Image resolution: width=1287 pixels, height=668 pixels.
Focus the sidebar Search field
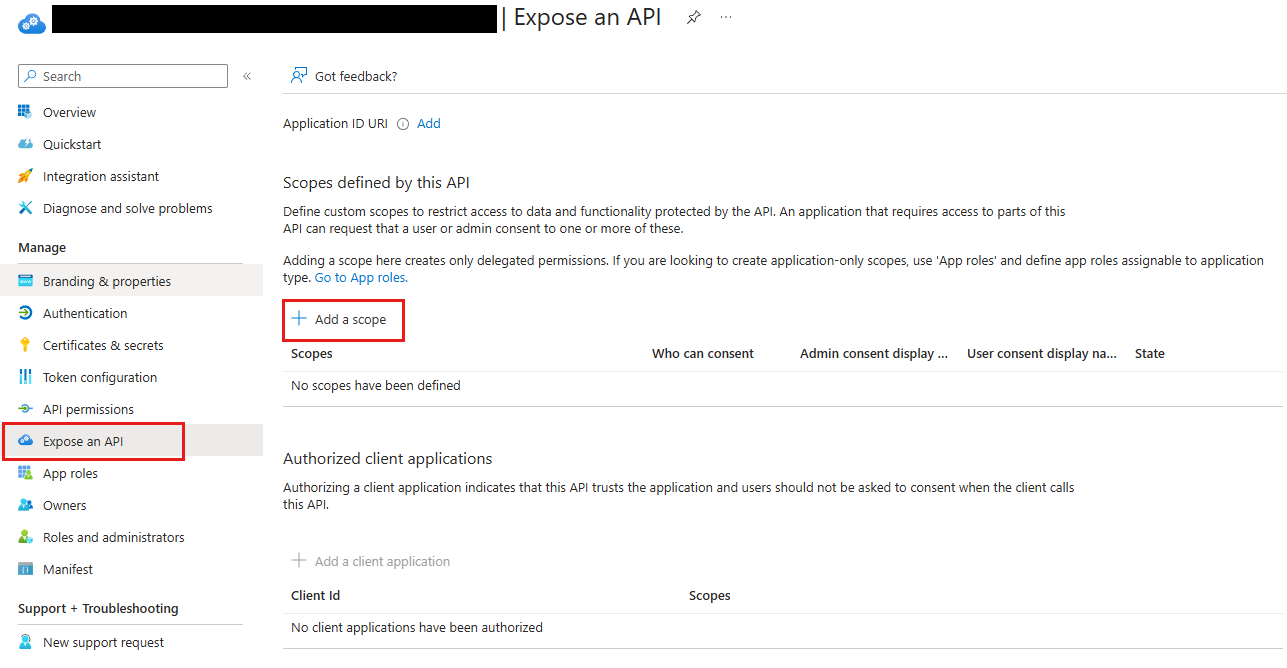pos(130,76)
